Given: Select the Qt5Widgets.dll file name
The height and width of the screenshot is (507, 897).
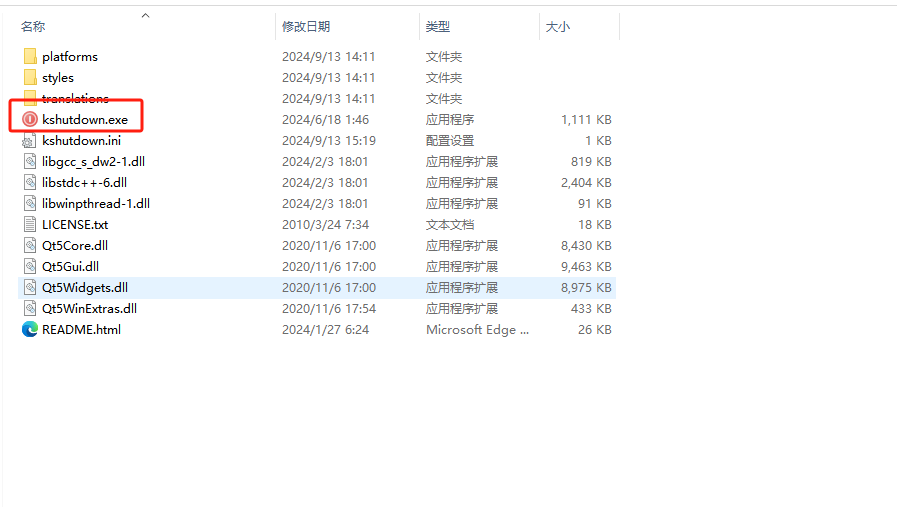Looking at the screenshot, I should click(x=85, y=288).
